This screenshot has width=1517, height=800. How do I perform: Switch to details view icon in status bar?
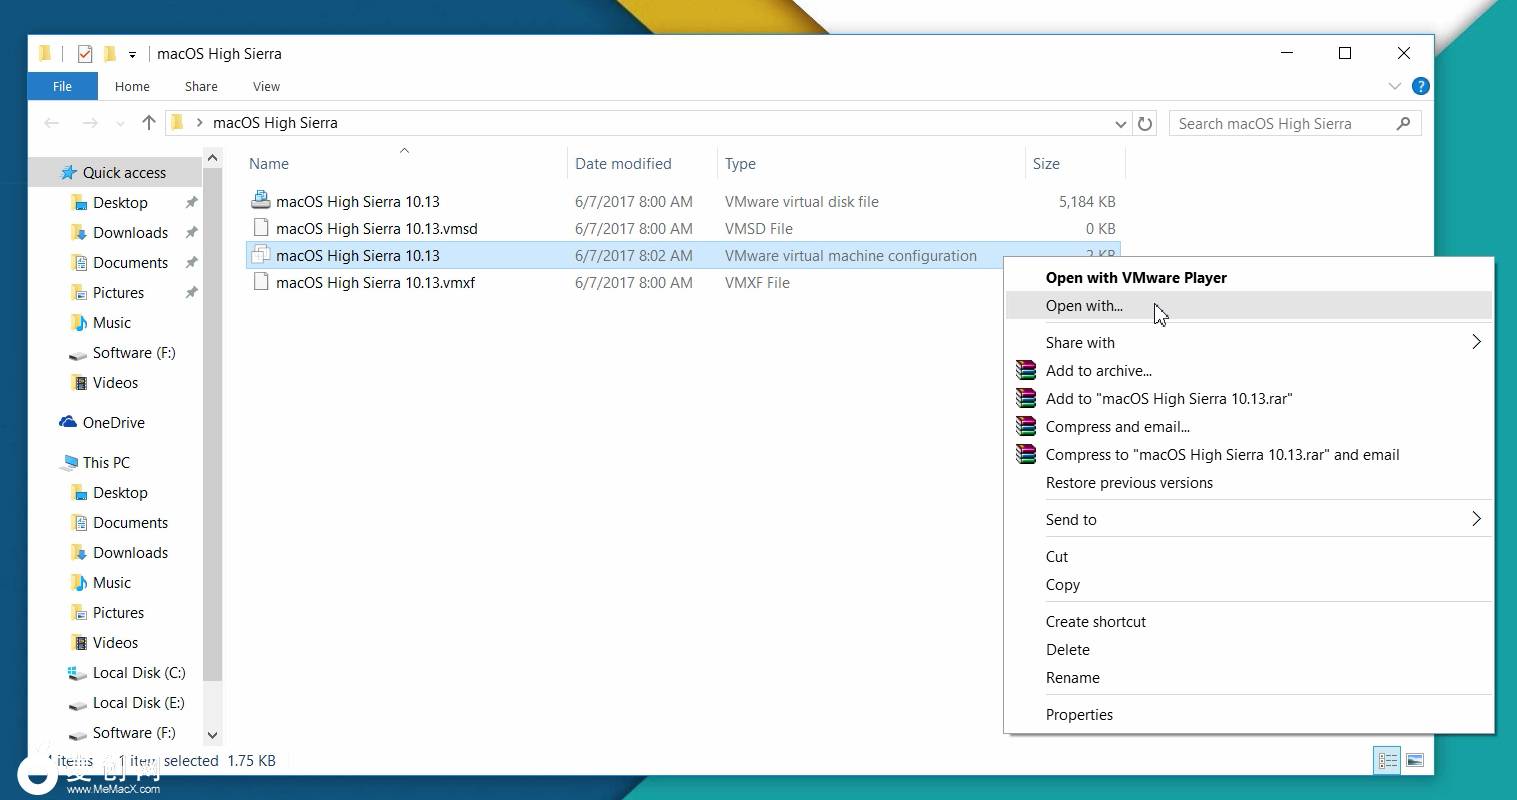point(1387,761)
